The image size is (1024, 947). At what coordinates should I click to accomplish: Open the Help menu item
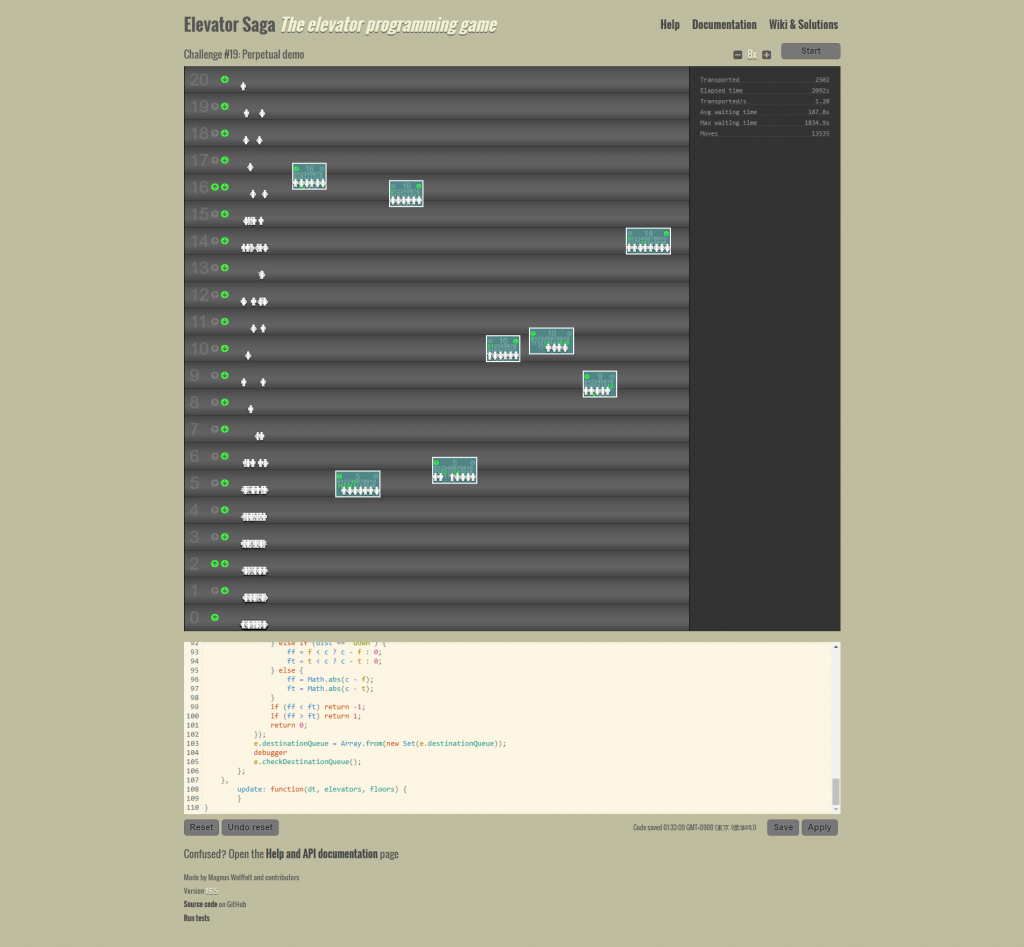[x=669, y=25]
